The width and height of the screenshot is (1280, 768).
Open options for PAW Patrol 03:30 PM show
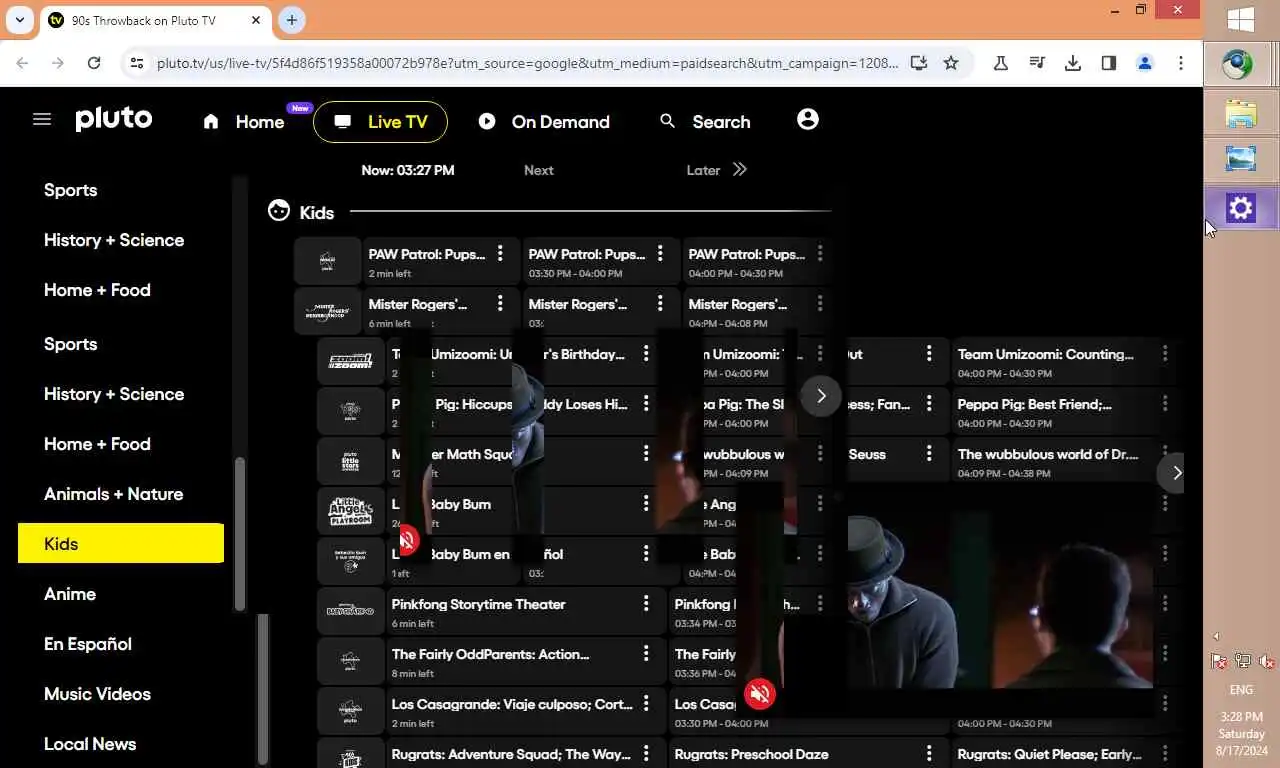[660, 254]
